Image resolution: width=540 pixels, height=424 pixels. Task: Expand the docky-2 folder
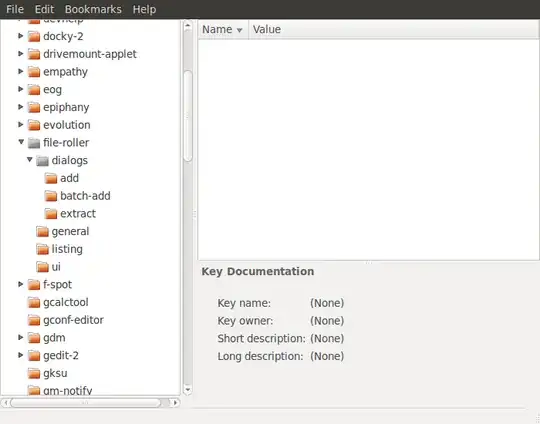click(x=21, y=35)
